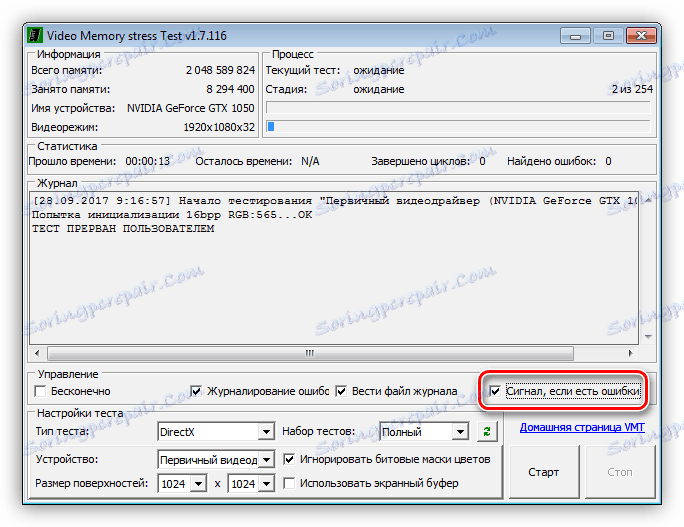Click the Попытка инициализации 16bpp log line
This screenshot has height=527, width=684.
click(172, 215)
